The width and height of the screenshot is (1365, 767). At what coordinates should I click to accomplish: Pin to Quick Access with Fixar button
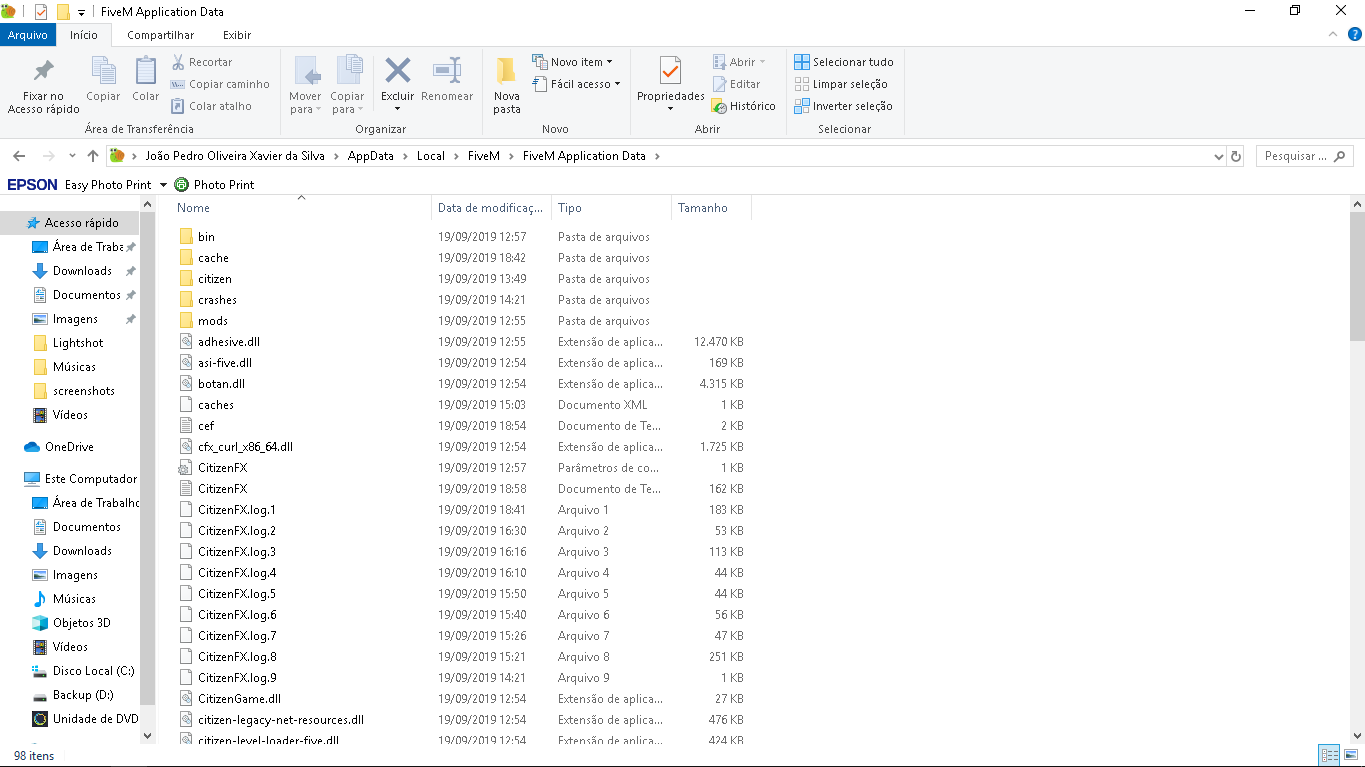43,85
